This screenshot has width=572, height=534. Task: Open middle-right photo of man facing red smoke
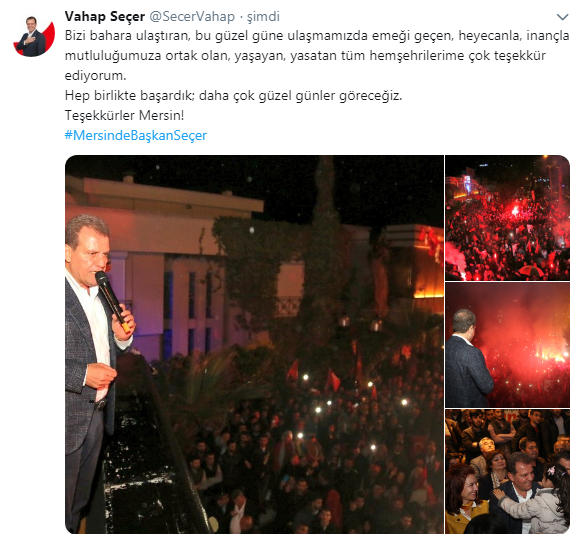coord(507,345)
